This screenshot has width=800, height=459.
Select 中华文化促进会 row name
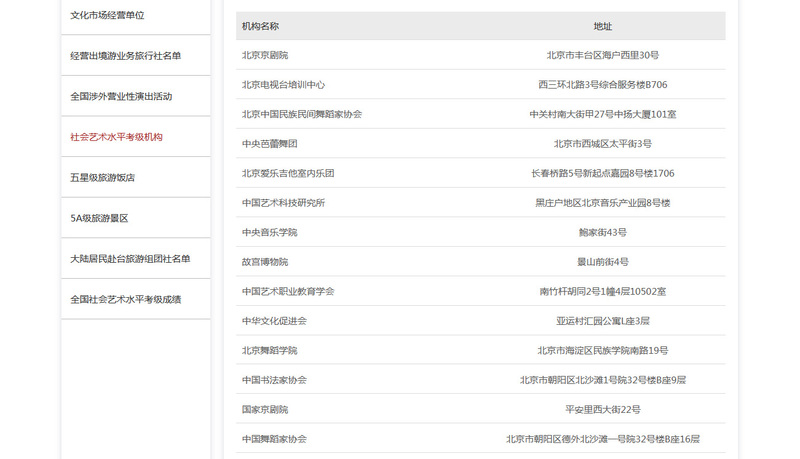point(274,321)
